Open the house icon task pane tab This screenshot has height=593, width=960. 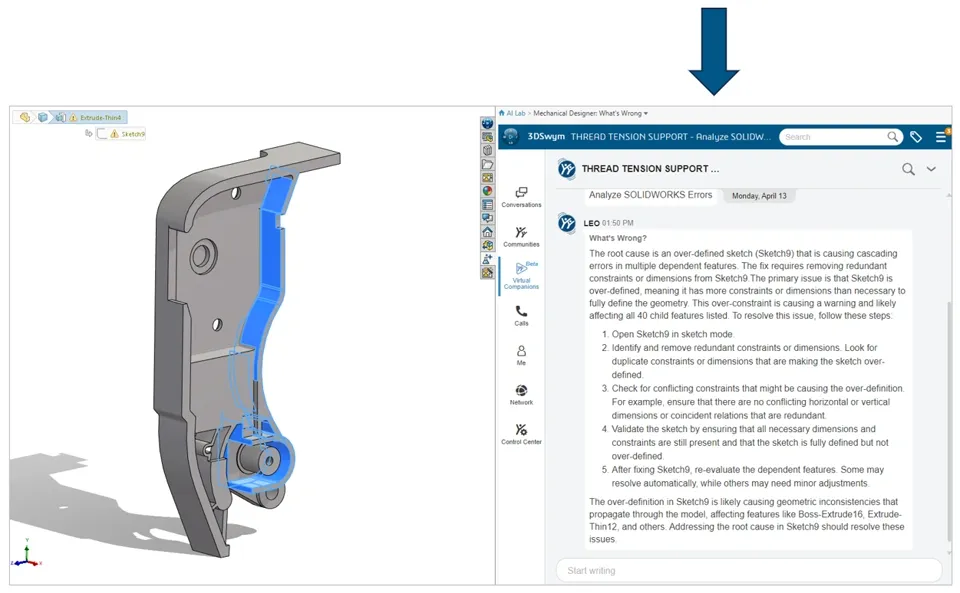coord(488,231)
